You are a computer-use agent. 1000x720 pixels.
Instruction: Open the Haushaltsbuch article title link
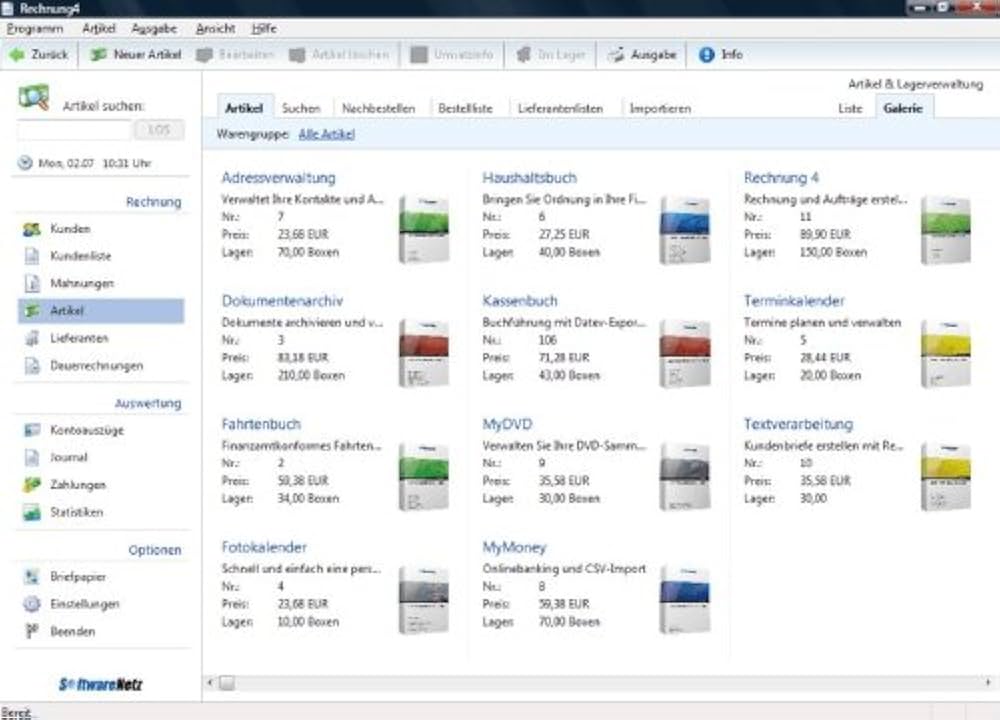(529, 177)
